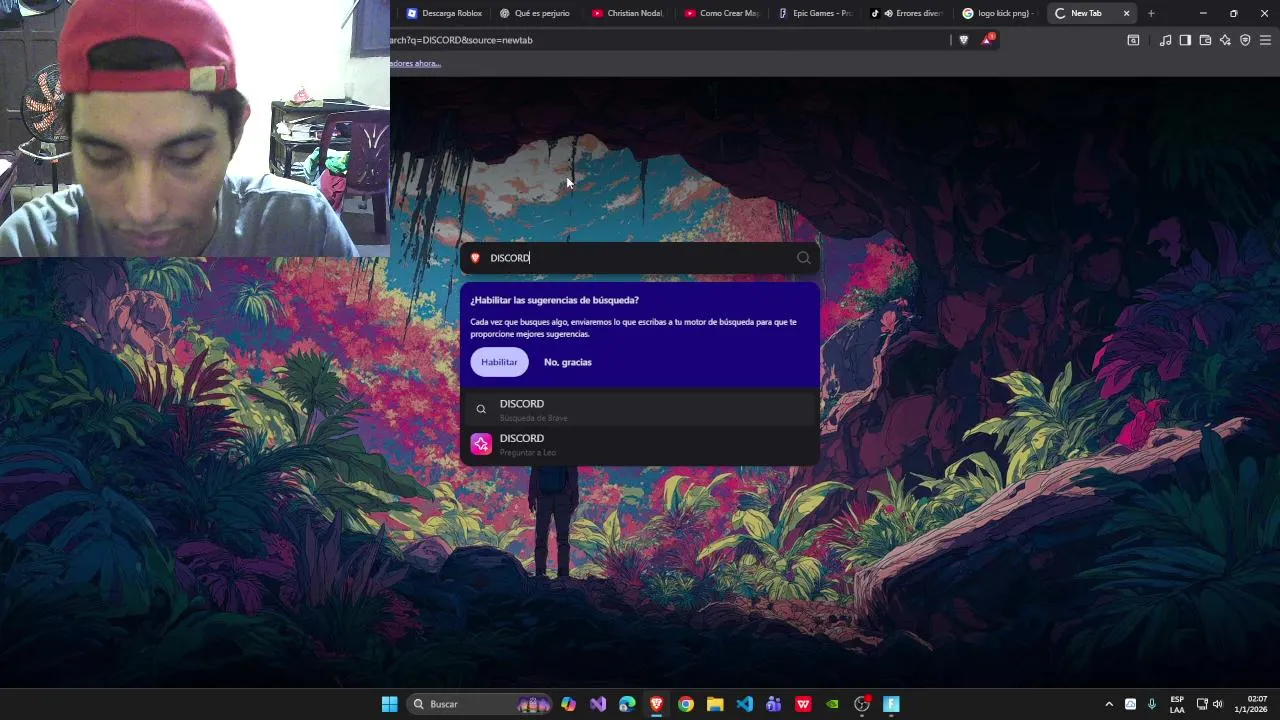Open WPS Office red taskbar icon
1280x720 pixels.
[803, 704]
